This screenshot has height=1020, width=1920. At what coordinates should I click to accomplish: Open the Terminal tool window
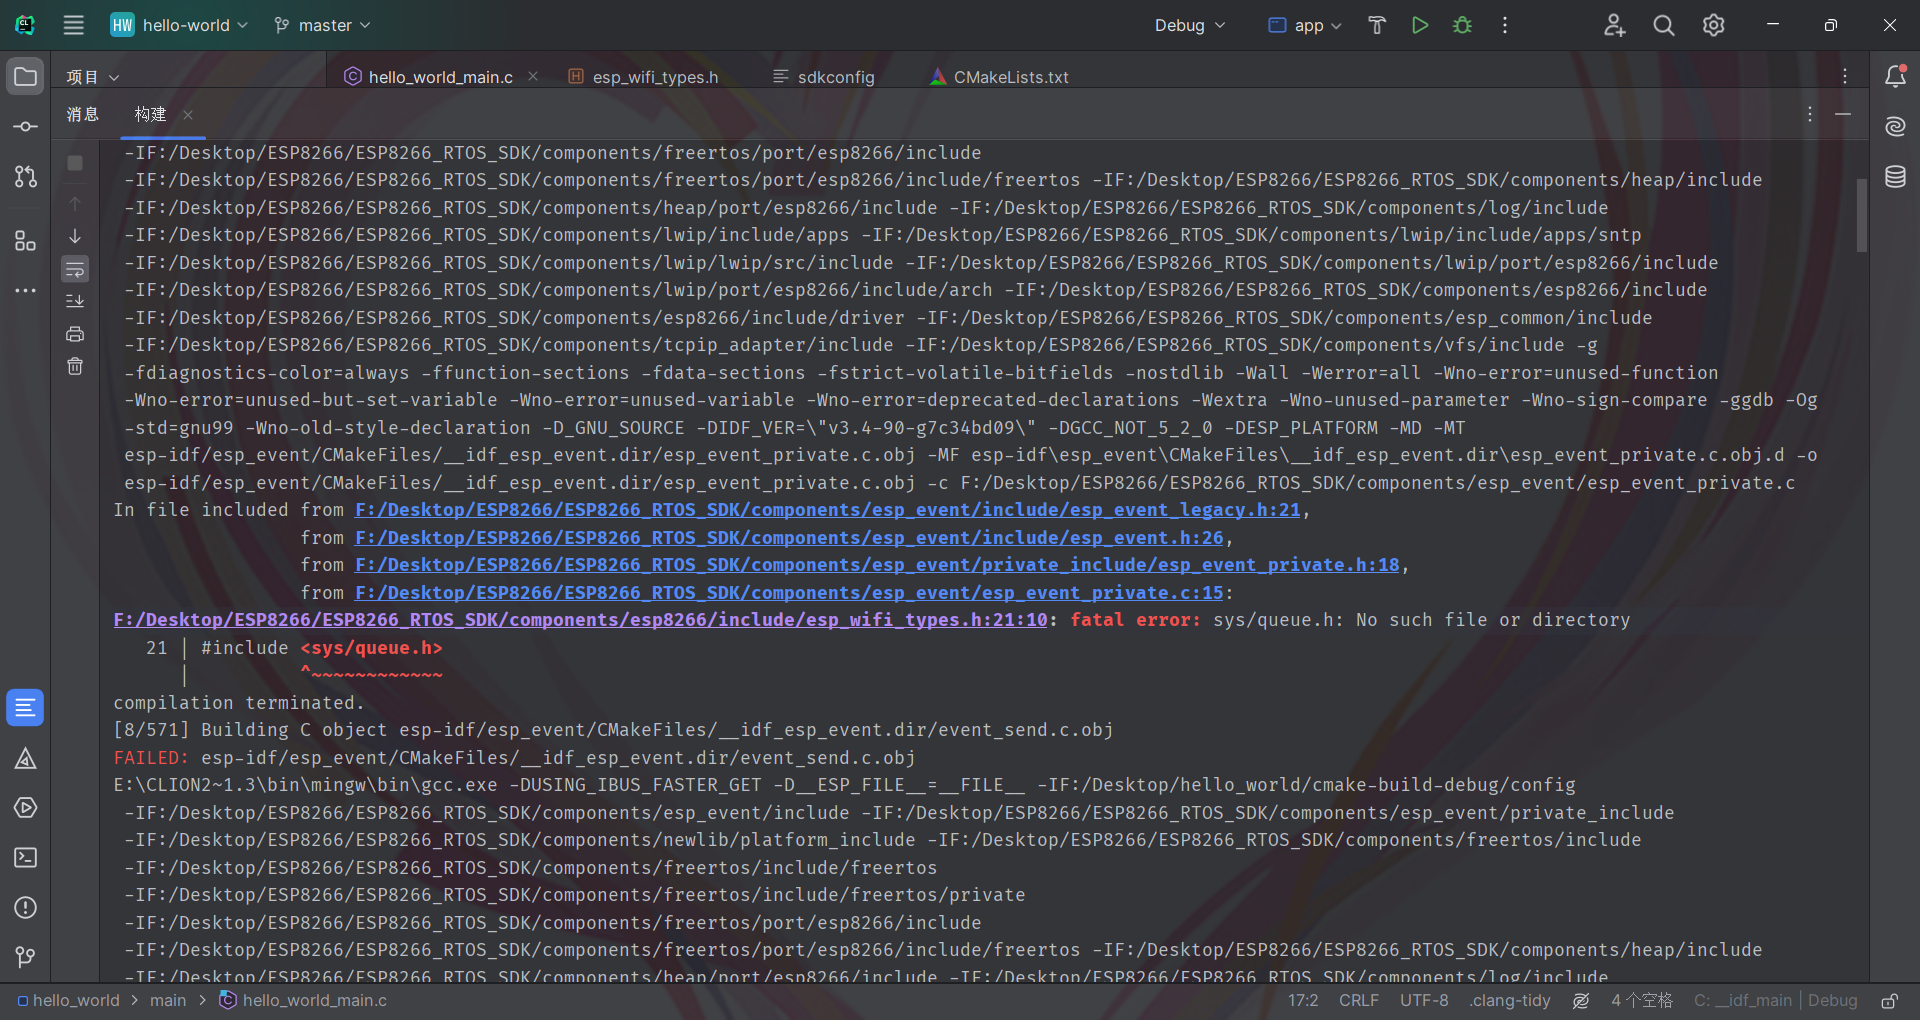25,858
